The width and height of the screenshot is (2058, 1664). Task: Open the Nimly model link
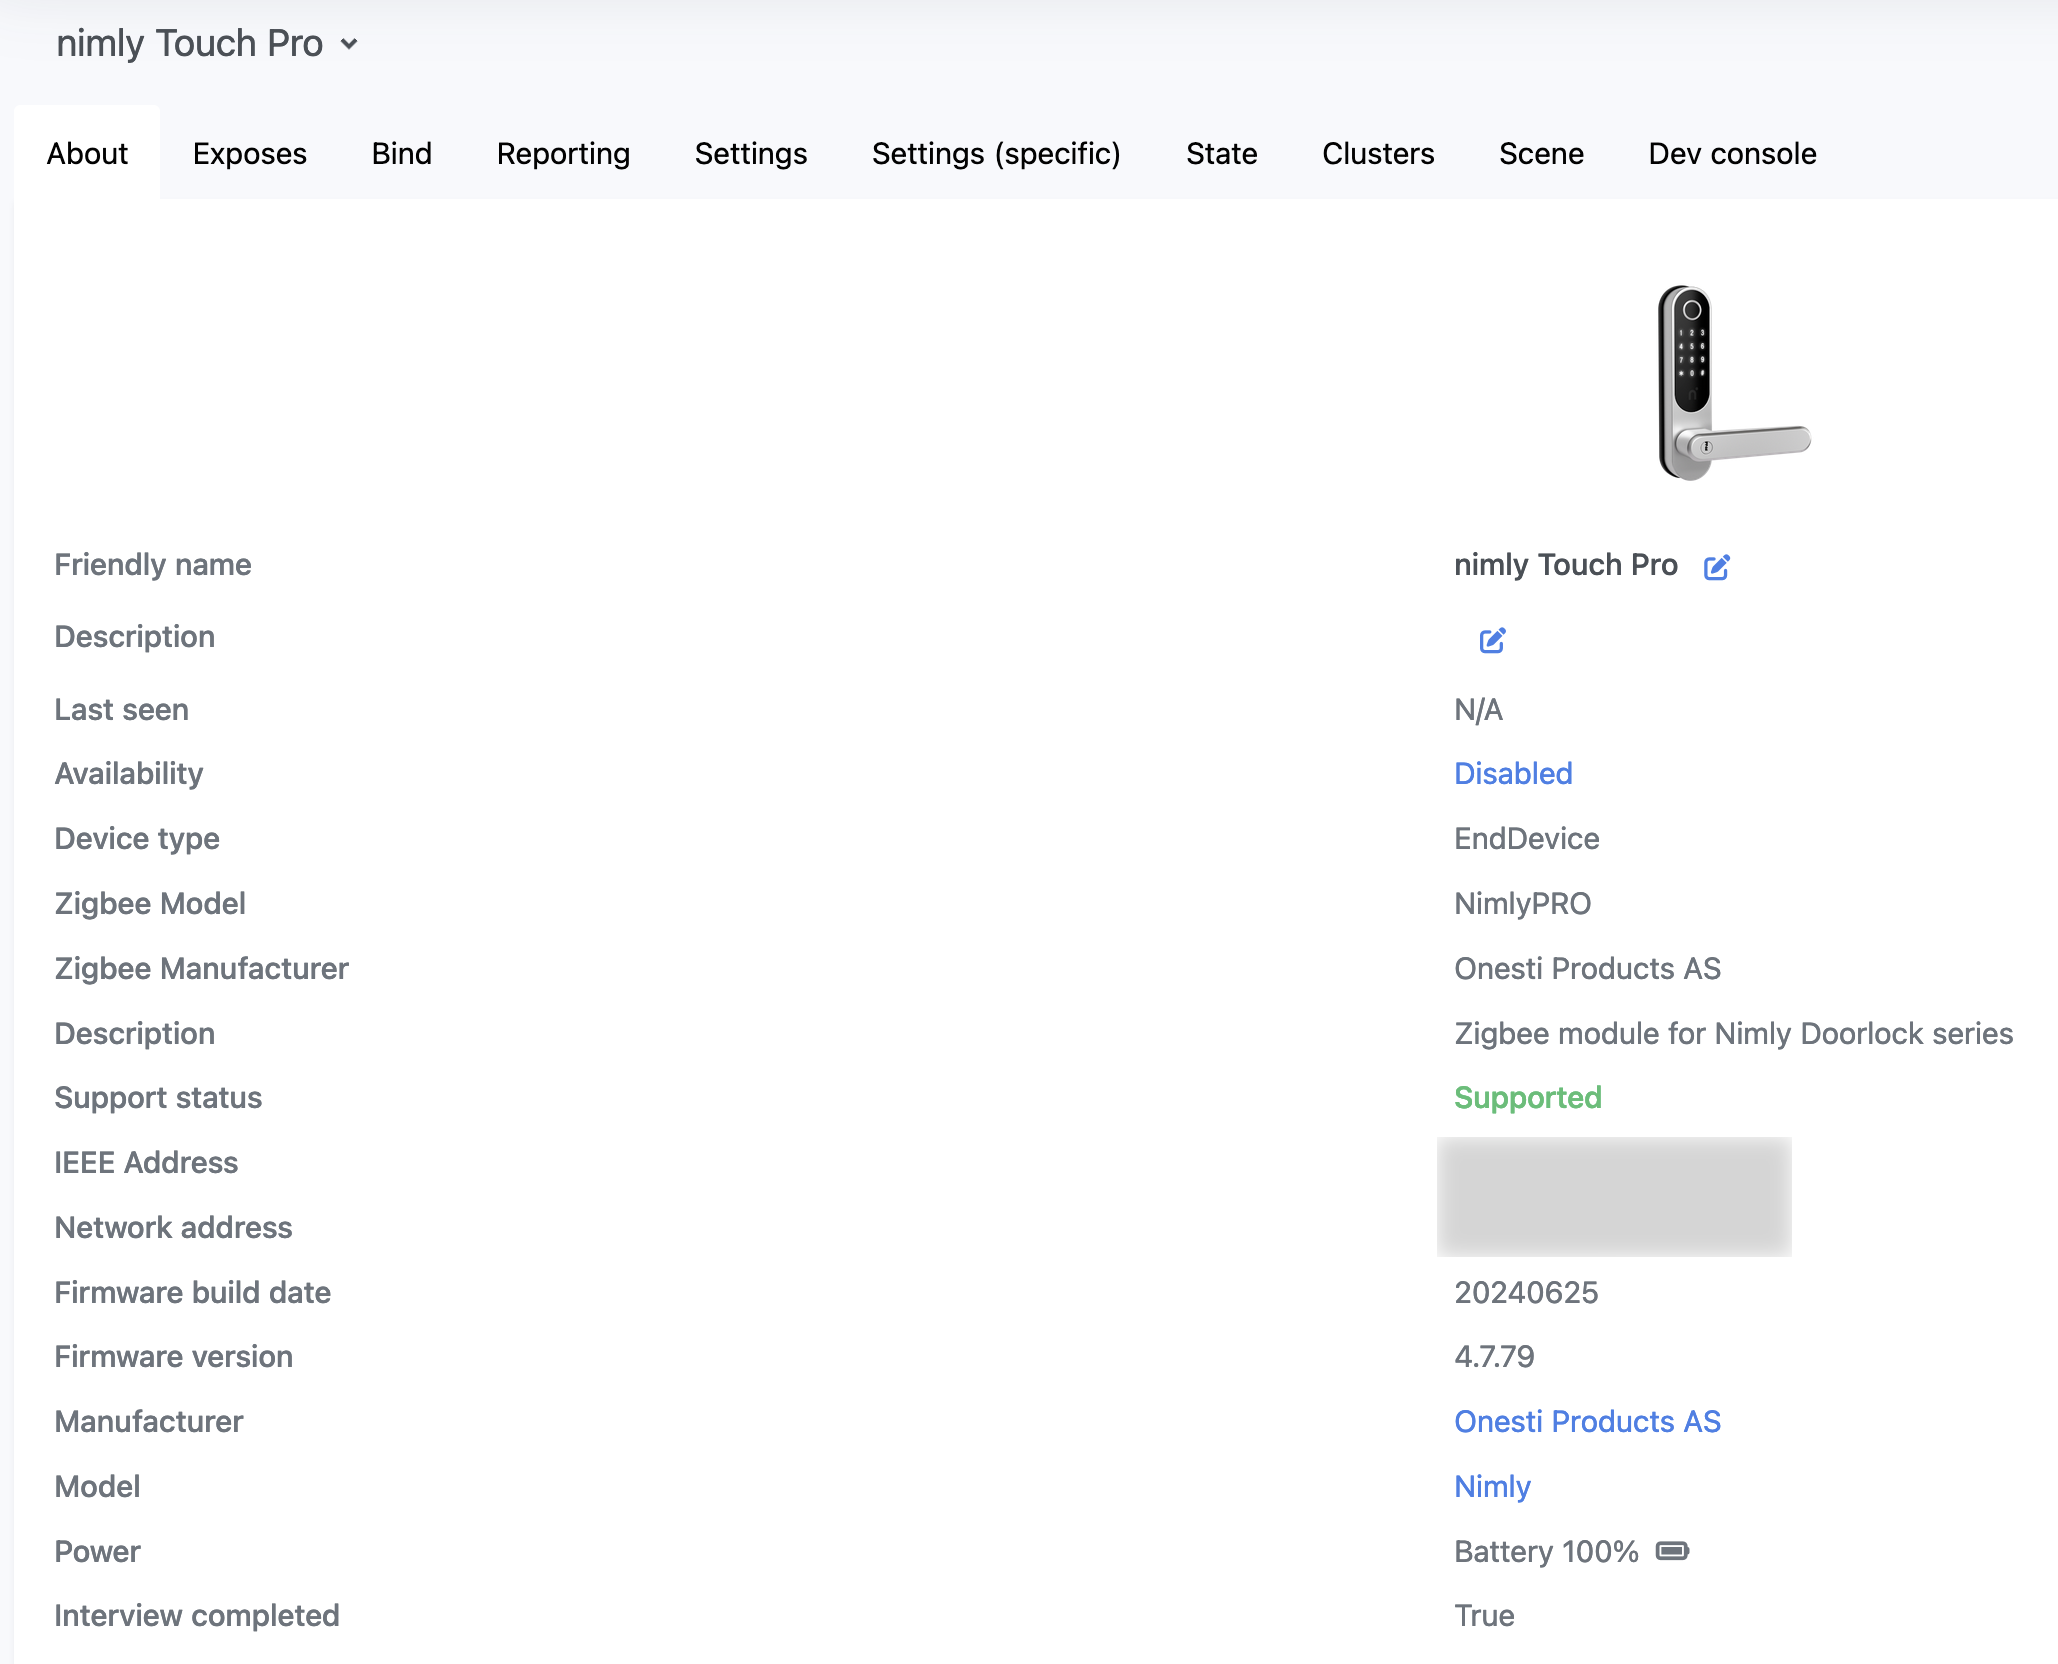(1492, 1487)
